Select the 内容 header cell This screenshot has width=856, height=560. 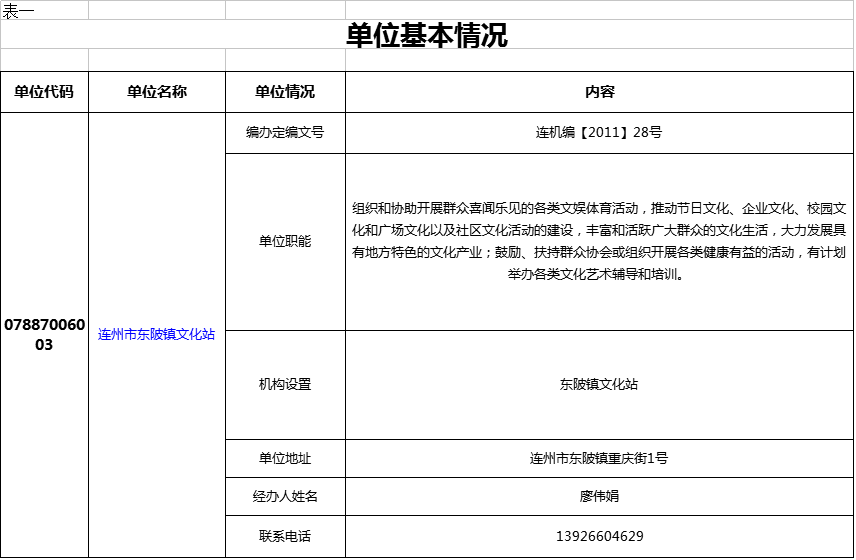599,92
